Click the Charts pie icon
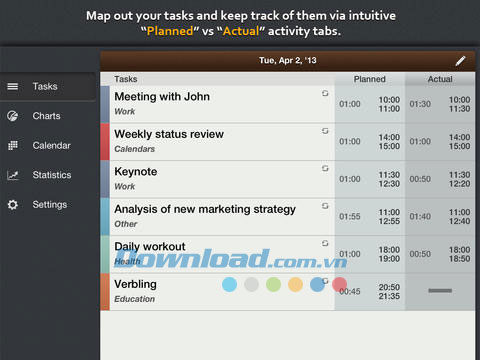Screen dimensions: 480x360 (x=13, y=116)
